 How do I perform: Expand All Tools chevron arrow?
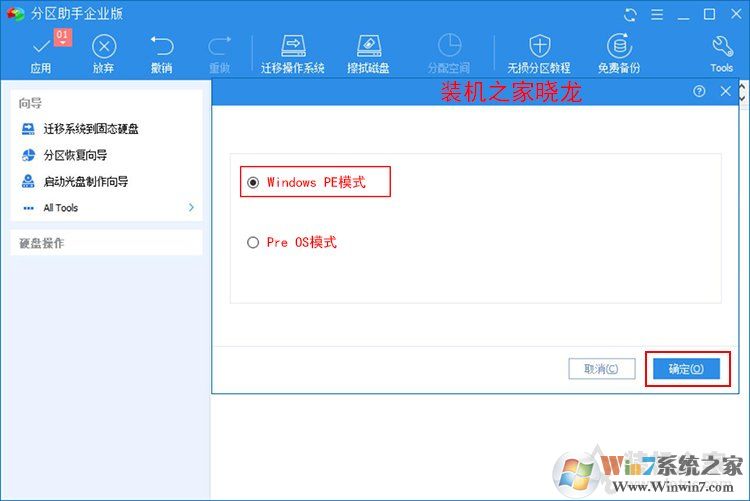point(191,207)
